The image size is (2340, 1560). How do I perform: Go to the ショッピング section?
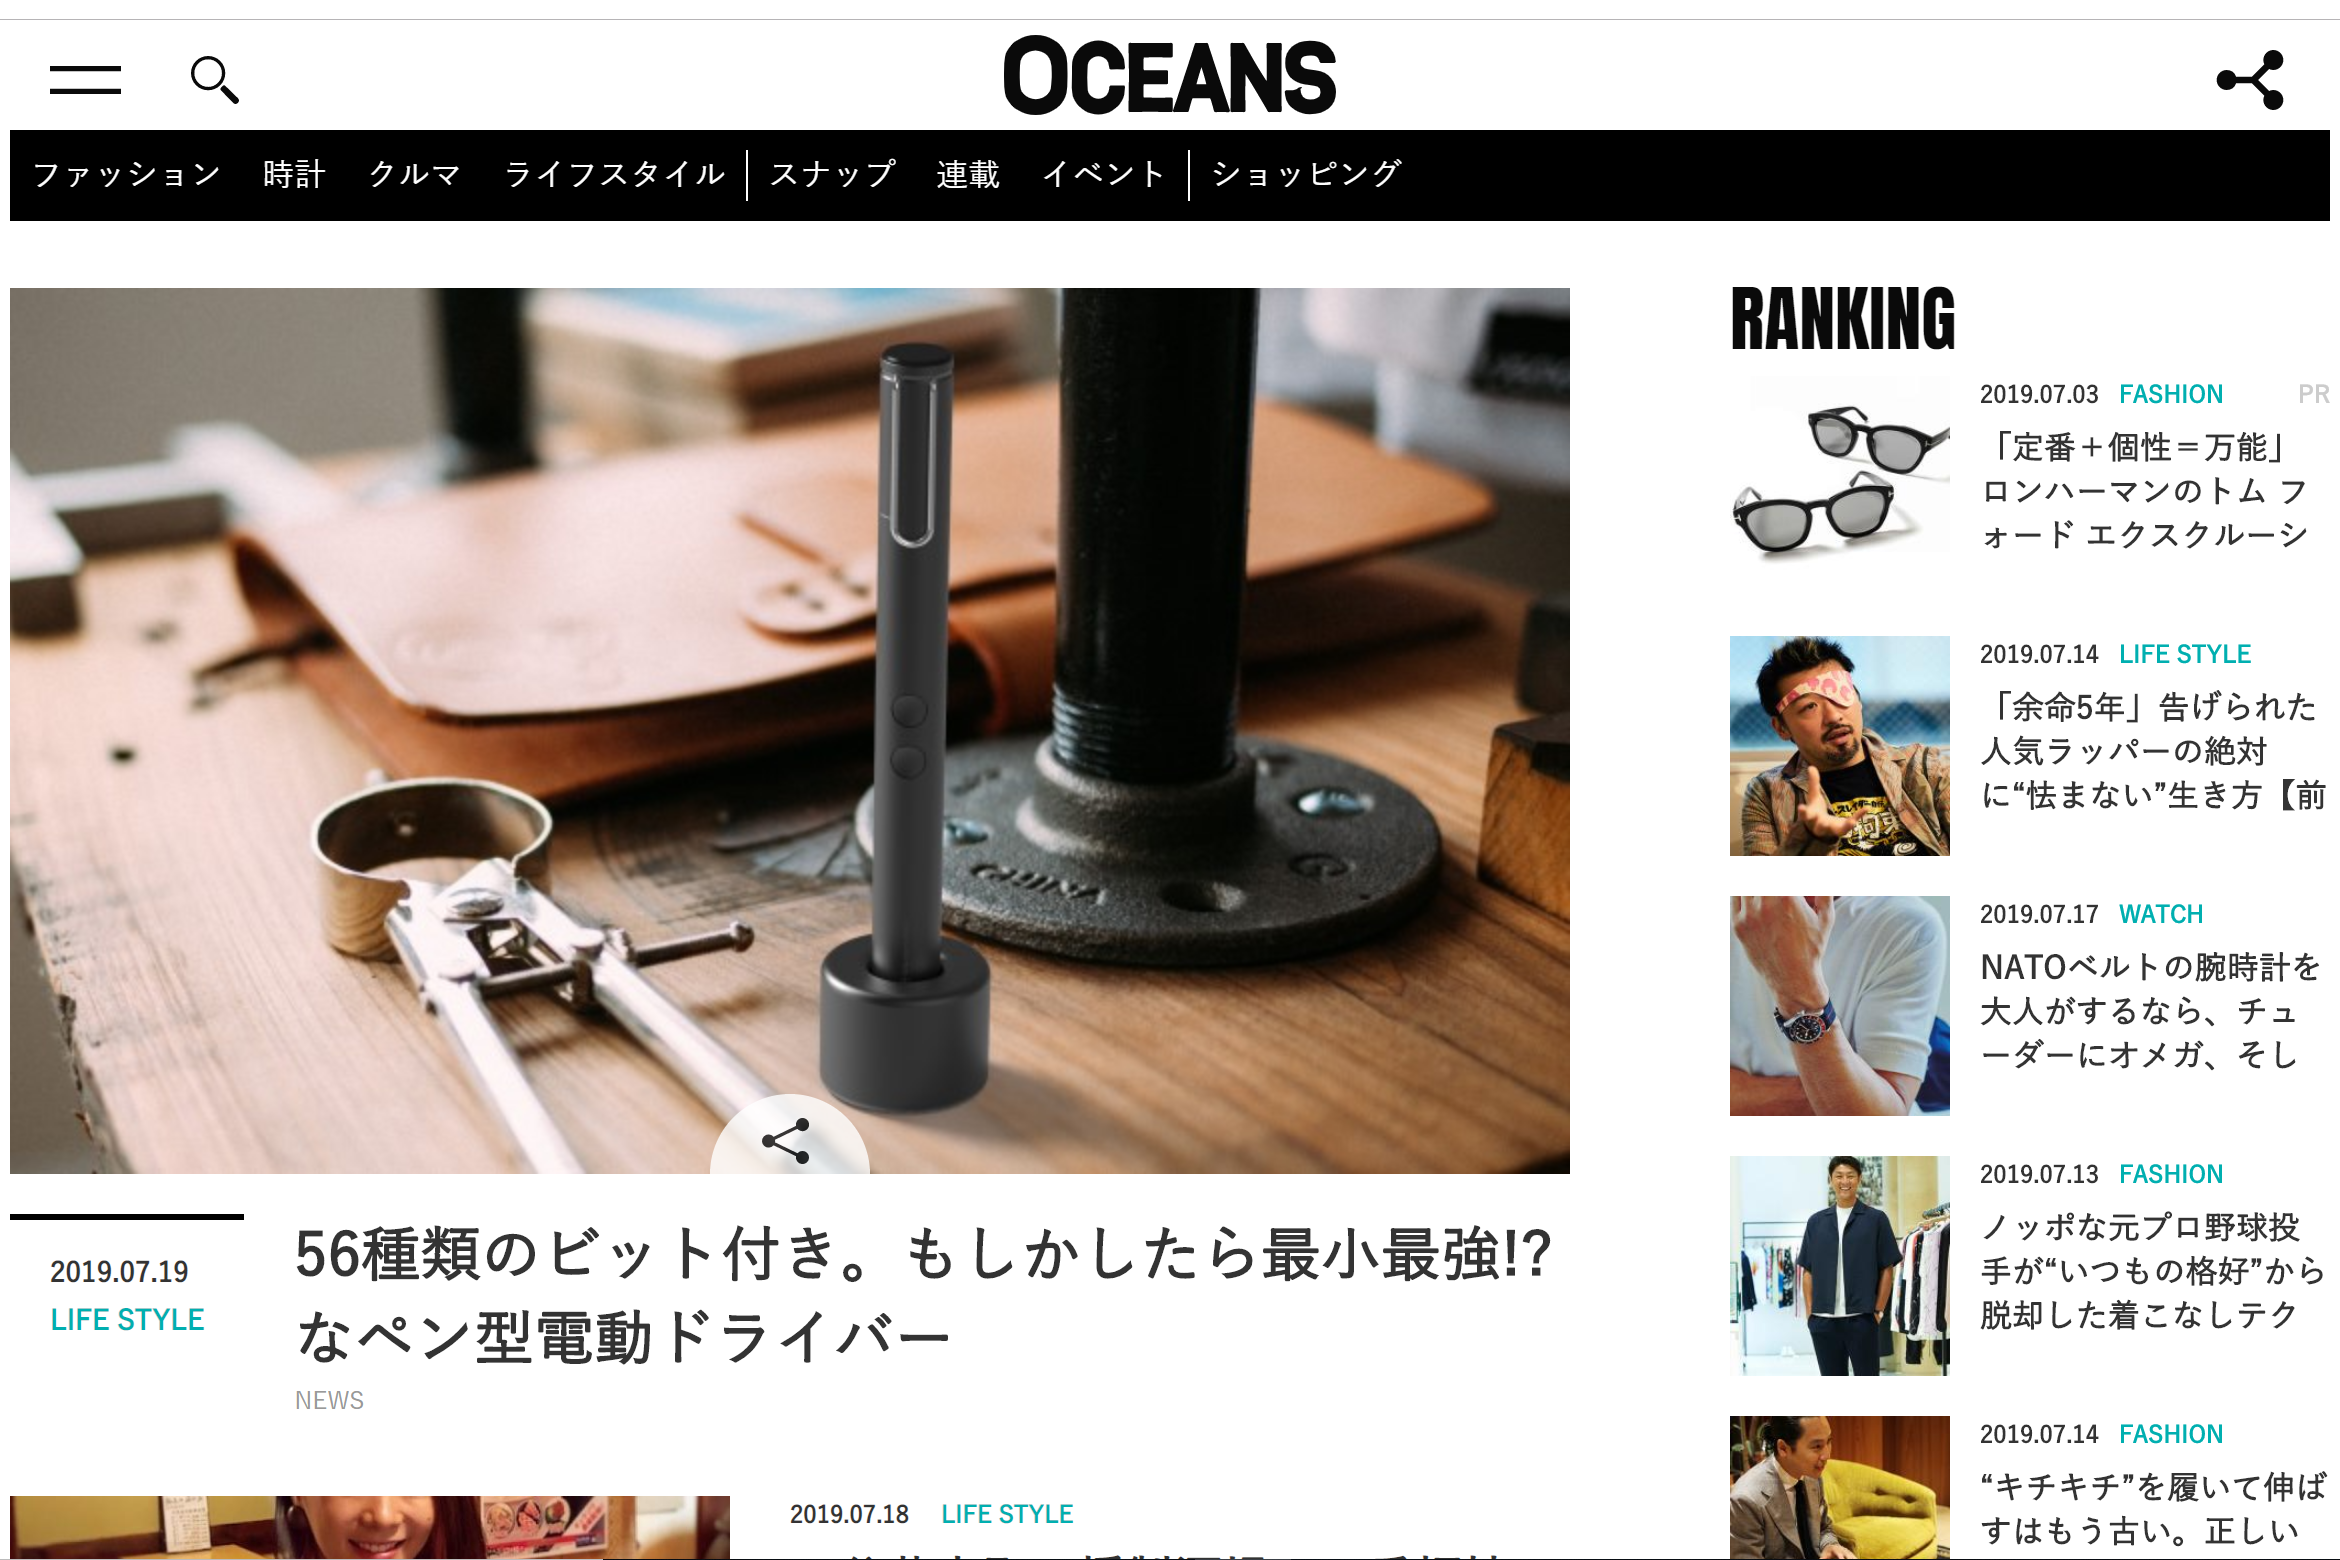click(x=1306, y=174)
